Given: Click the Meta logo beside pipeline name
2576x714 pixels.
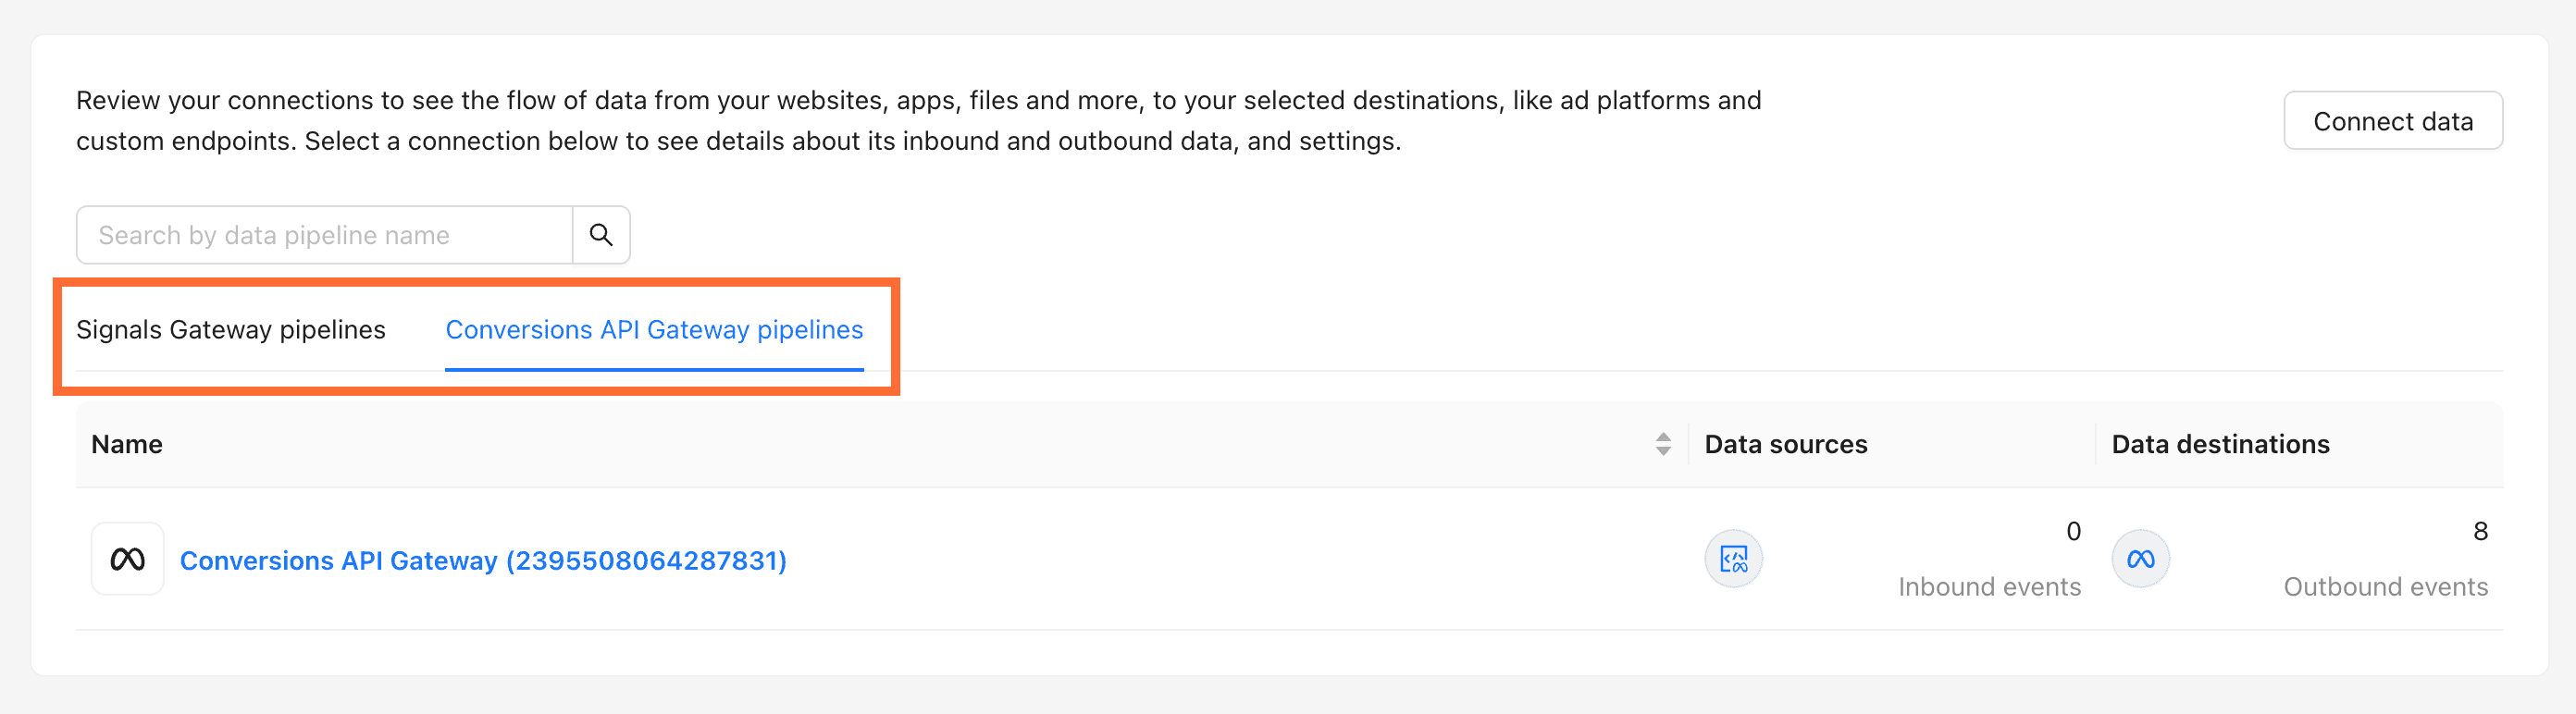Looking at the screenshot, I should click(128, 559).
